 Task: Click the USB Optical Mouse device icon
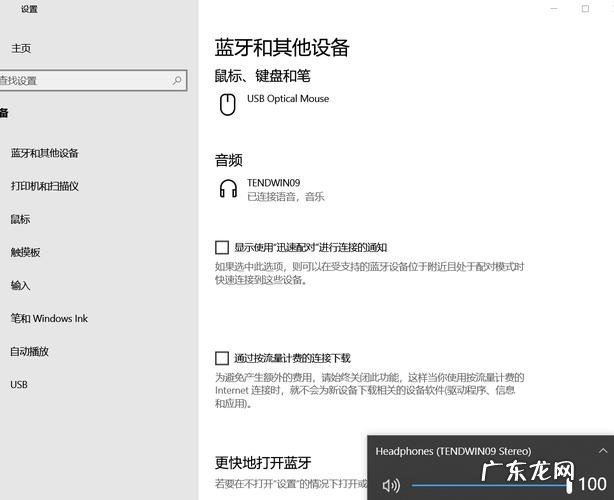[227, 102]
